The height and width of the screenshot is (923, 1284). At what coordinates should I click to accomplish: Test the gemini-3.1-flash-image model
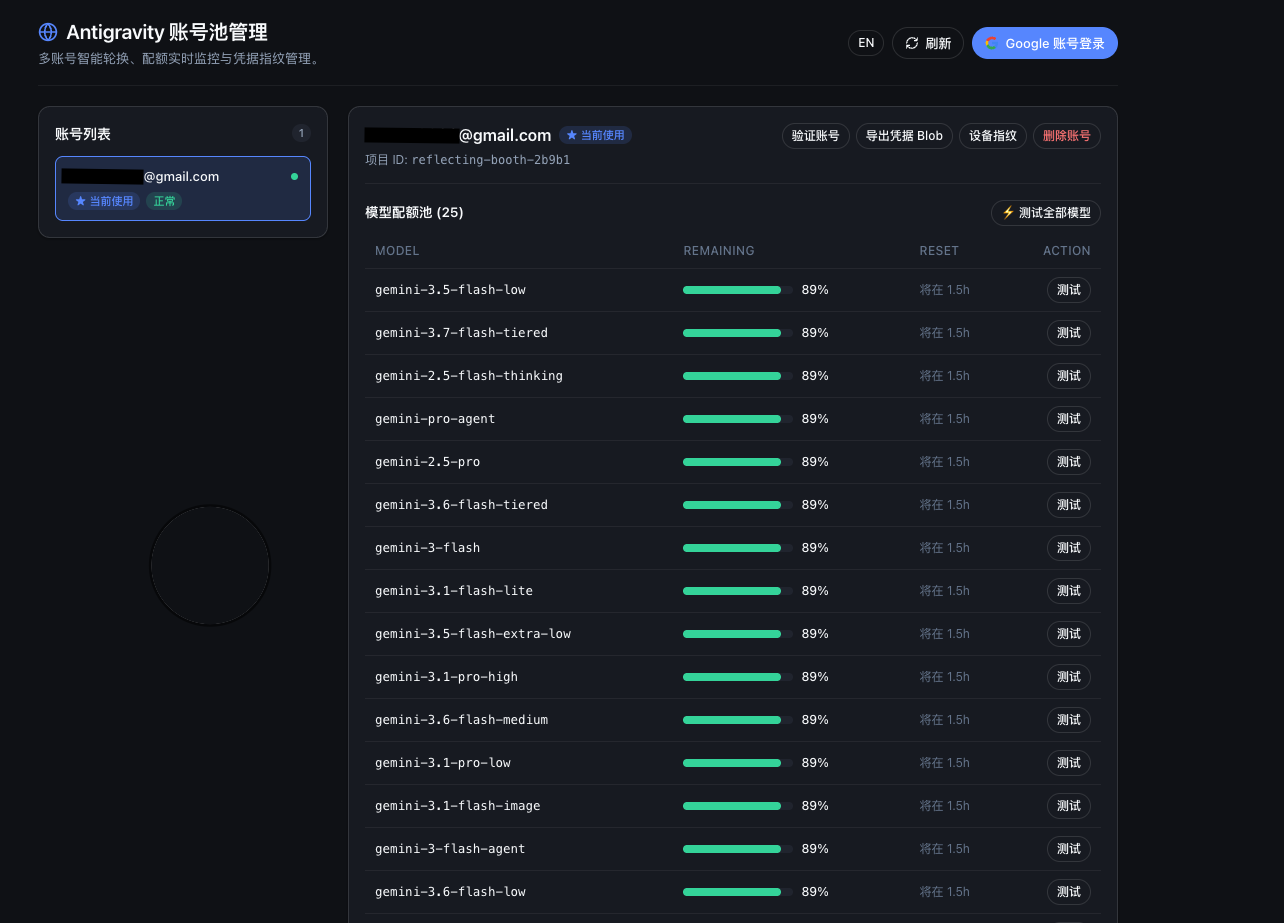(x=1069, y=806)
